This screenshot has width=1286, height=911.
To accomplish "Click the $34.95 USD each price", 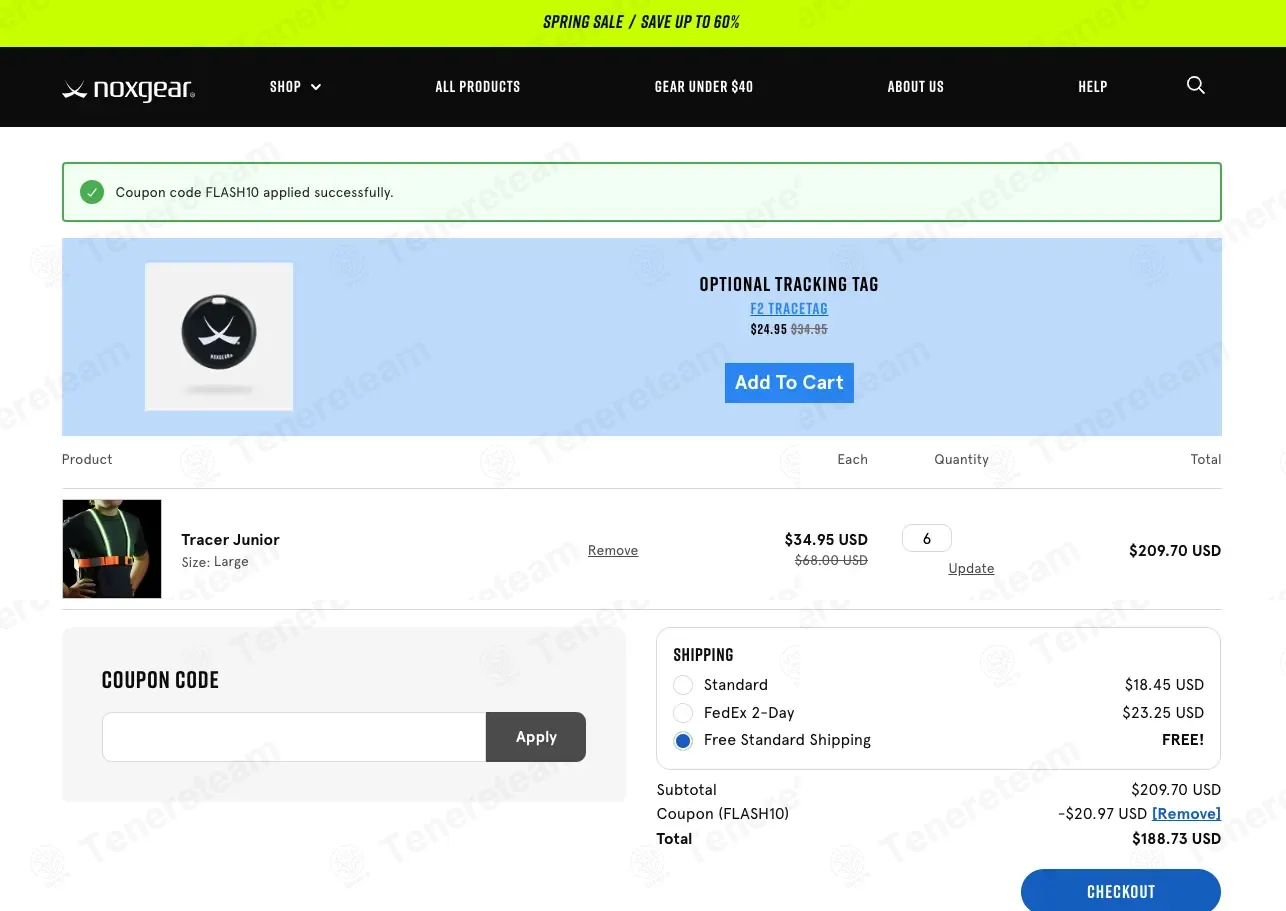I will (826, 539).
